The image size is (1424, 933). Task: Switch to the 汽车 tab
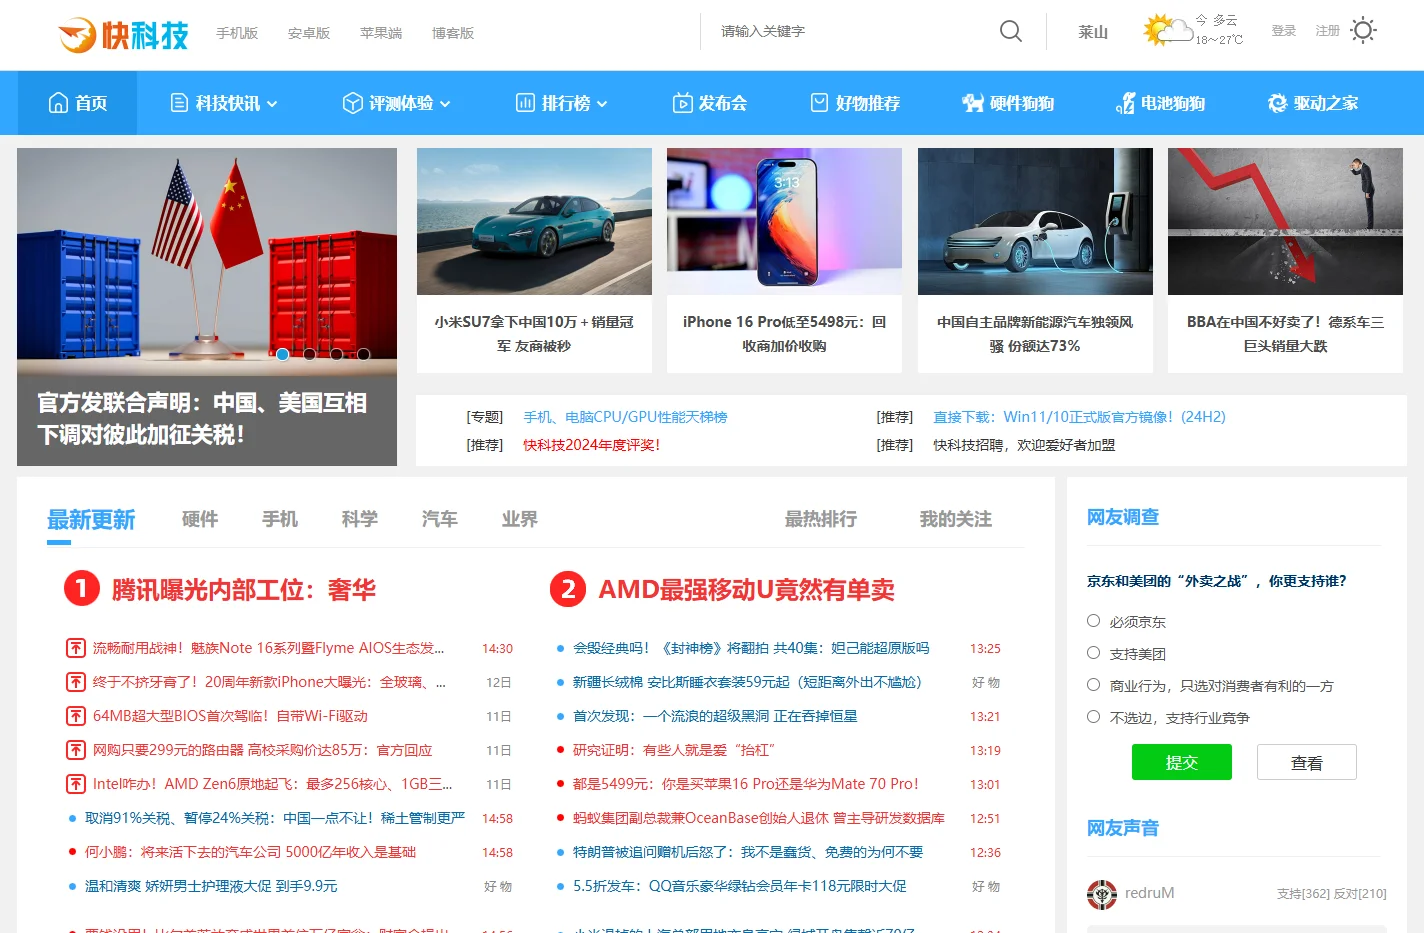(x=440, y=519)
